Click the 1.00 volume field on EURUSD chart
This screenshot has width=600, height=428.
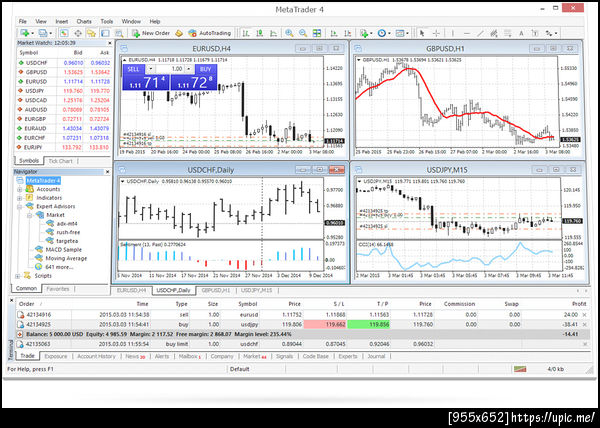pyautogui.click(x=171, y=69)
